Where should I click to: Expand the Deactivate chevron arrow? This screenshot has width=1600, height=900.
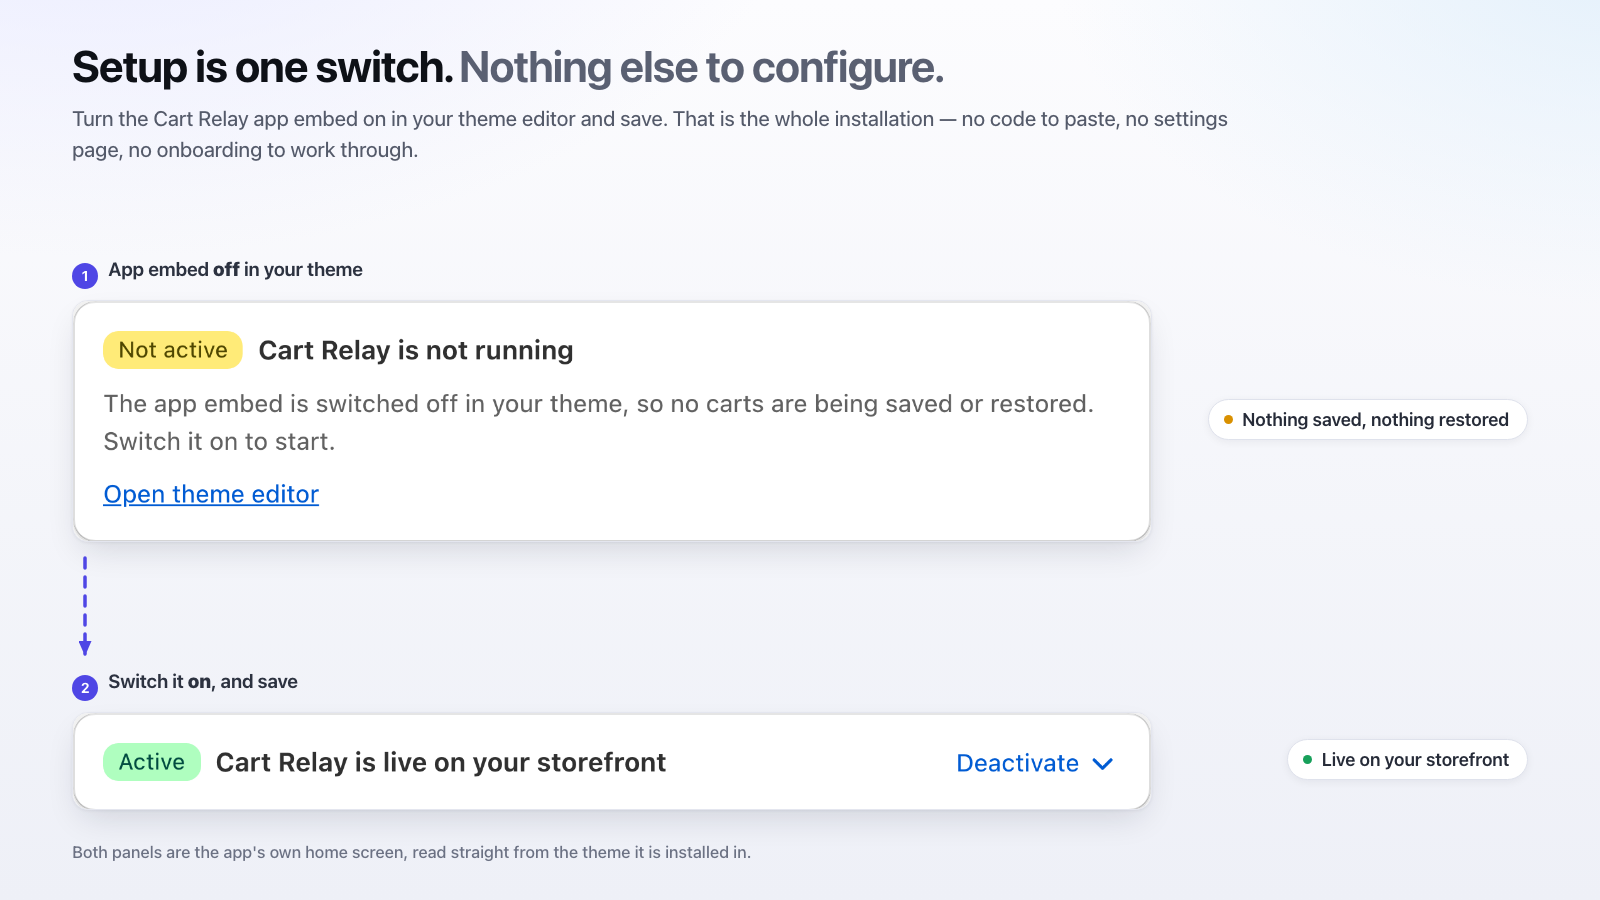coord(1103,764)
